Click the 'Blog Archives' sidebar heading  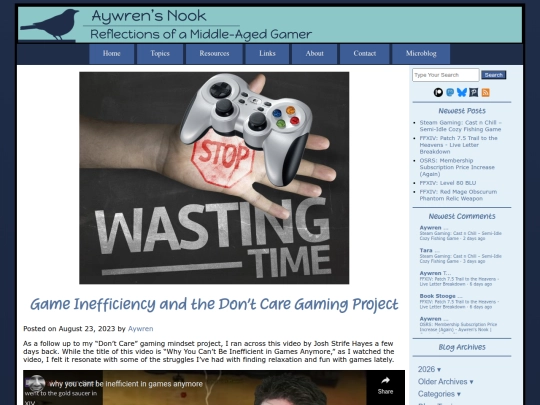462,347
